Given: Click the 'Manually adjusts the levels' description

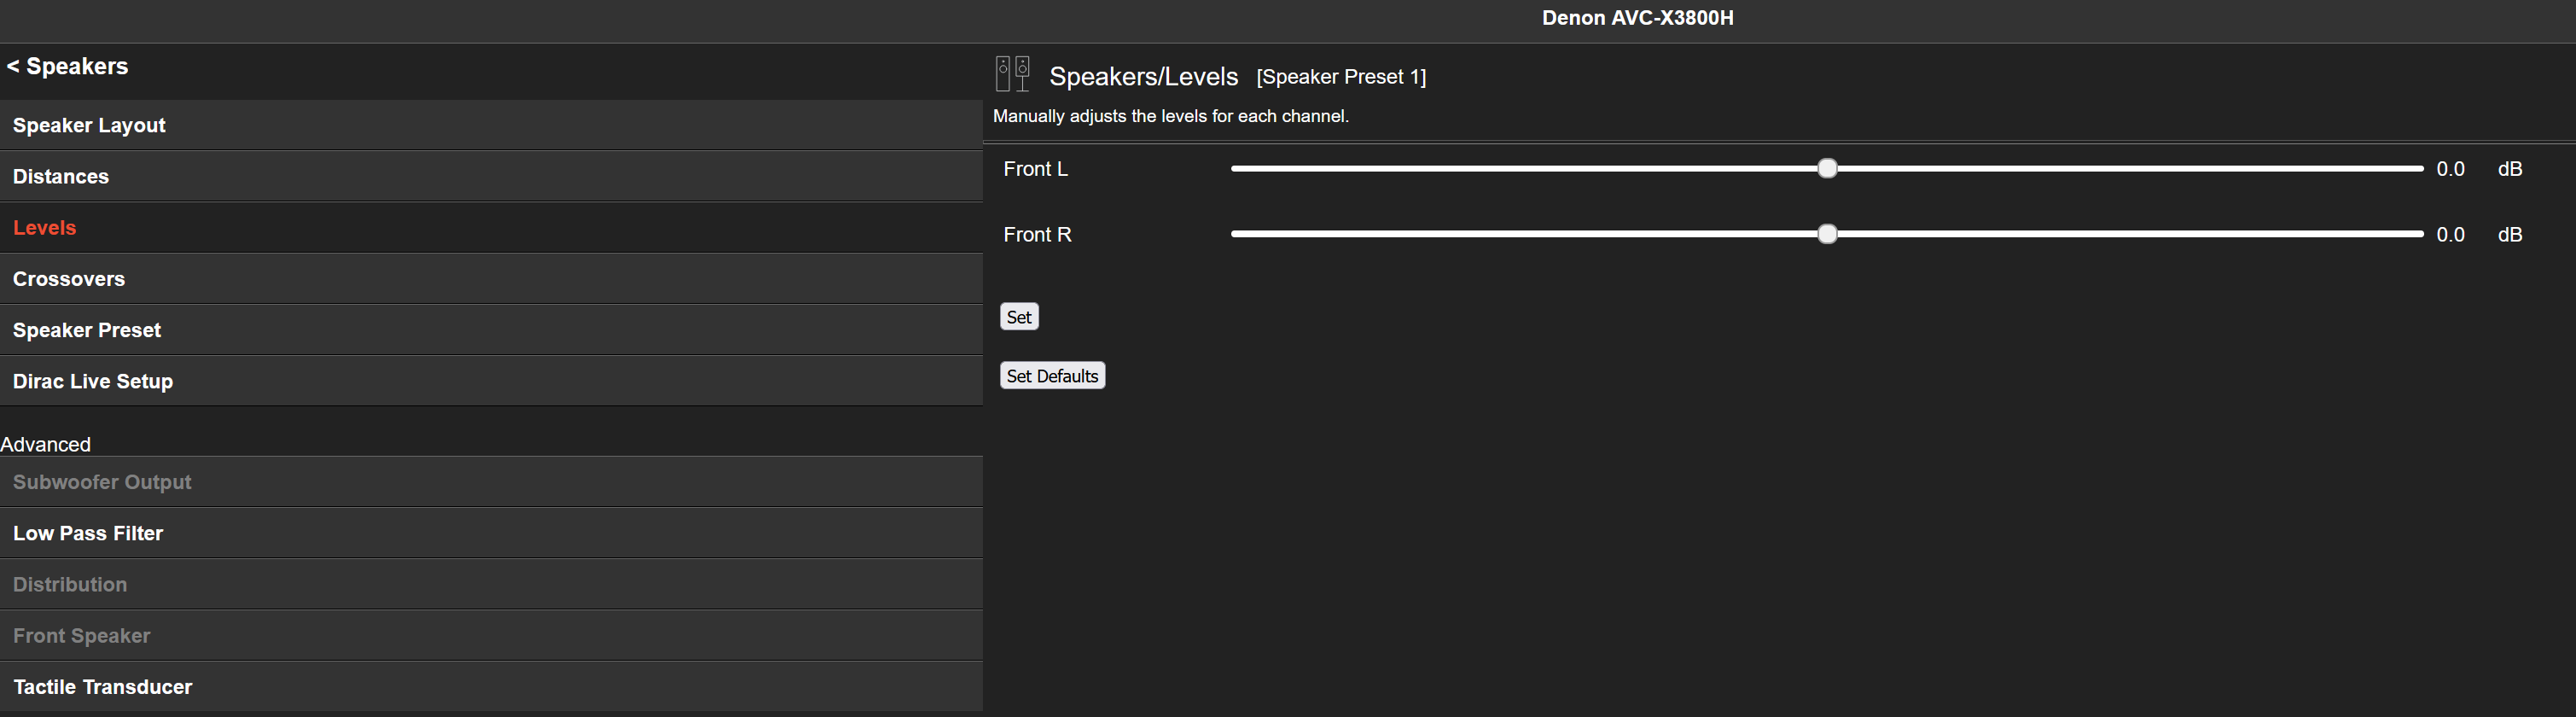Looking at the screenshot, I should click(x=1170, y=116).
